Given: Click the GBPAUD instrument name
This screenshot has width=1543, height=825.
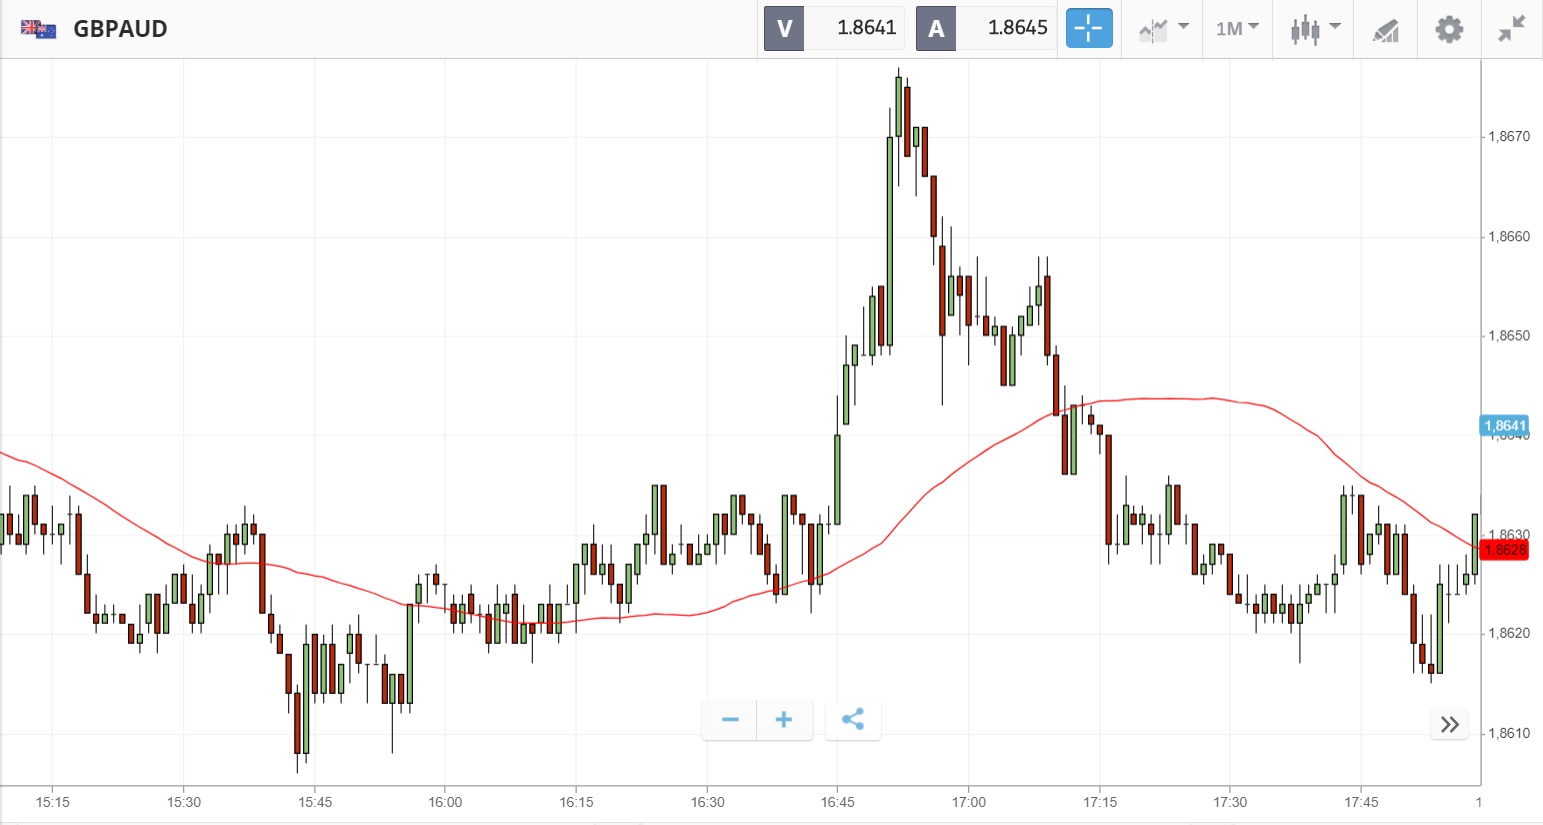Looking at the screenshot, I should (120, 29).
